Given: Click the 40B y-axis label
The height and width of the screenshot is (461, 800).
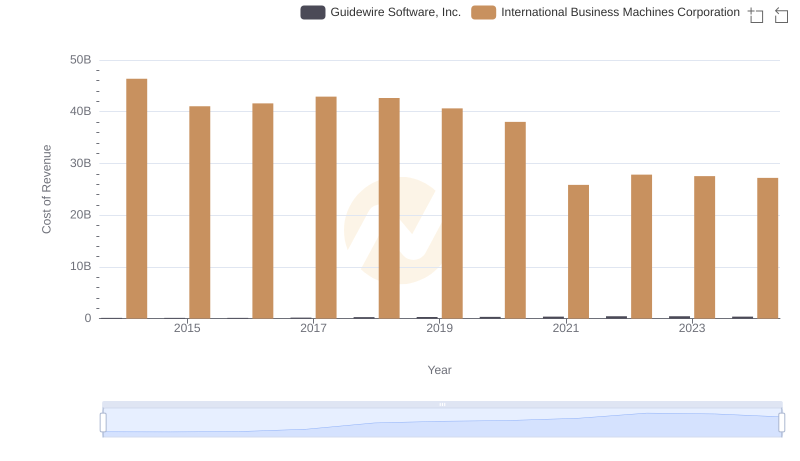Looking at the screenshot, I should click(81, 111).
